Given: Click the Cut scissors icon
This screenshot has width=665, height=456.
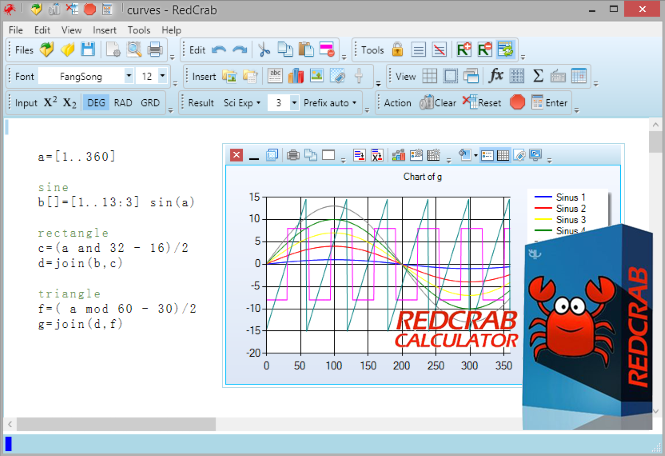Looking at the screenshot, I should click(x=264, y=50).
